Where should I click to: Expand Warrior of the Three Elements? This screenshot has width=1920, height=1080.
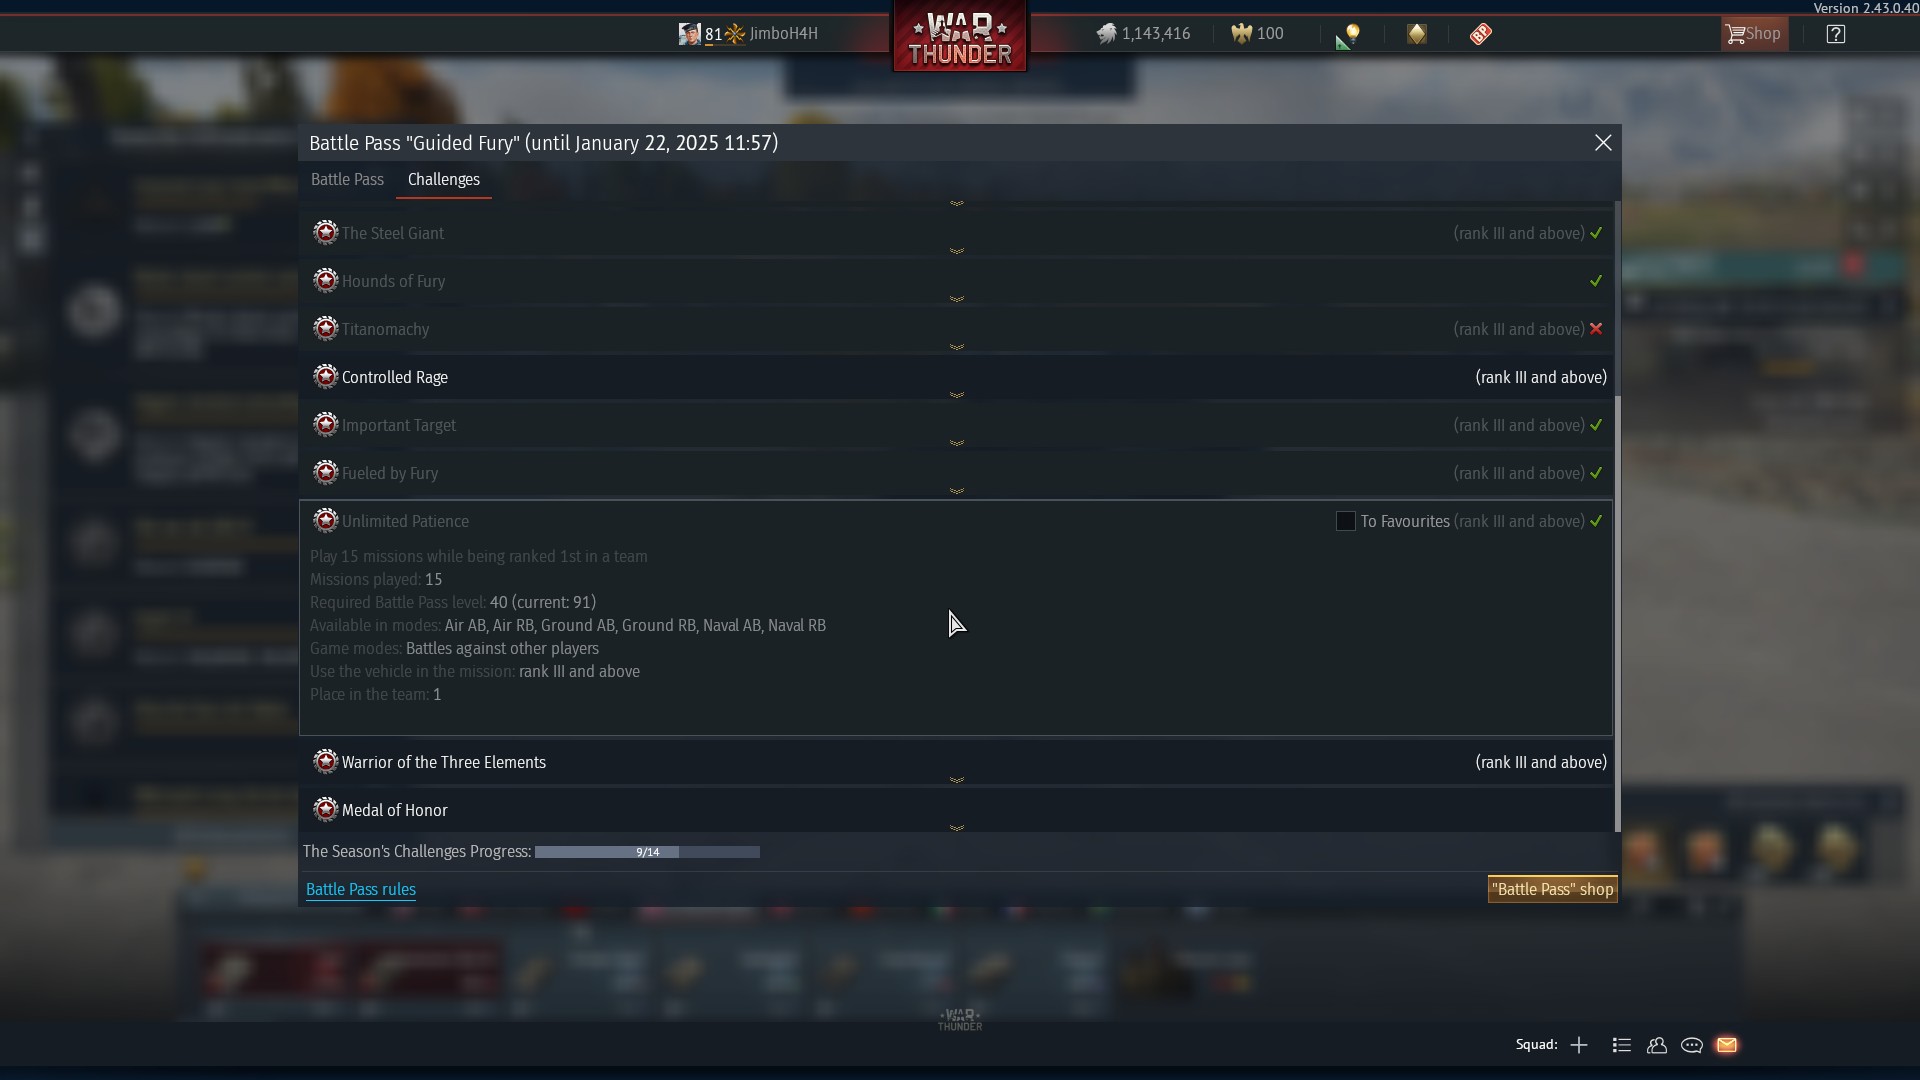tap(955, 762)
